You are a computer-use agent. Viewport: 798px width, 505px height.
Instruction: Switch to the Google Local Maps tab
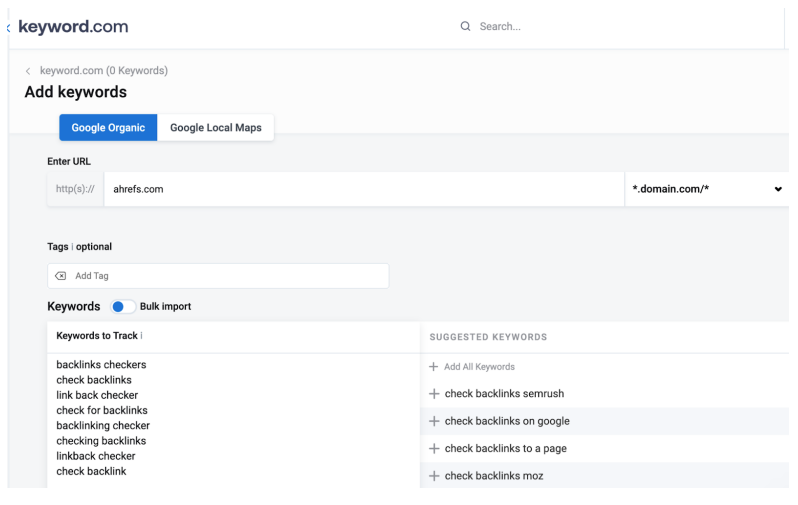click(216, 127)
